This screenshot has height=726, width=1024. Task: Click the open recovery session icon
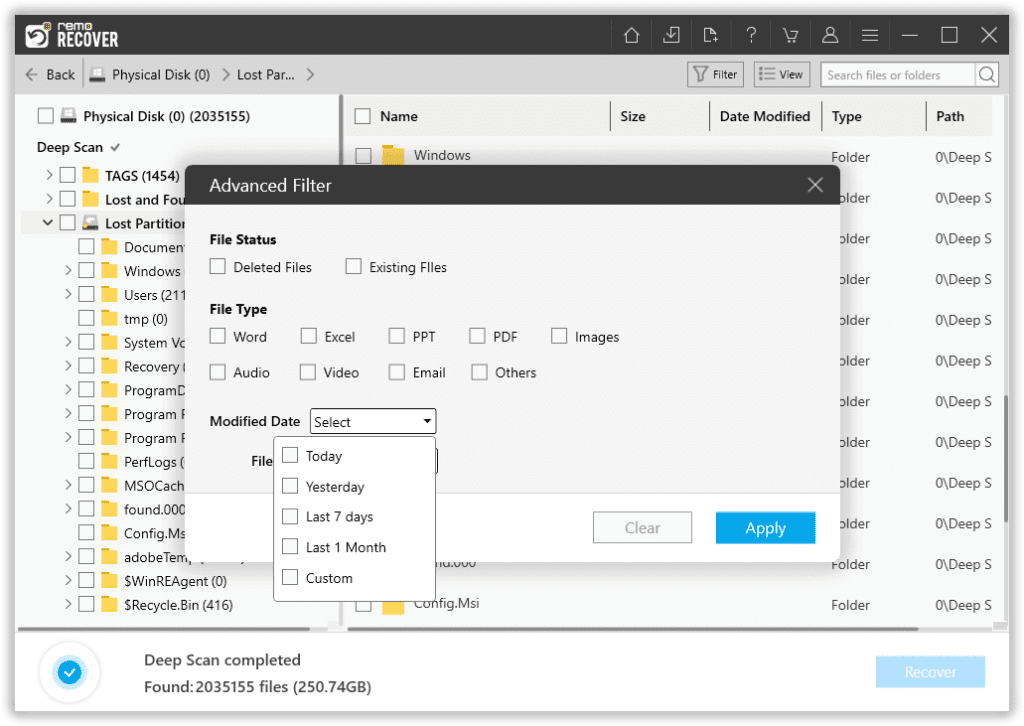tap(711, 34)
